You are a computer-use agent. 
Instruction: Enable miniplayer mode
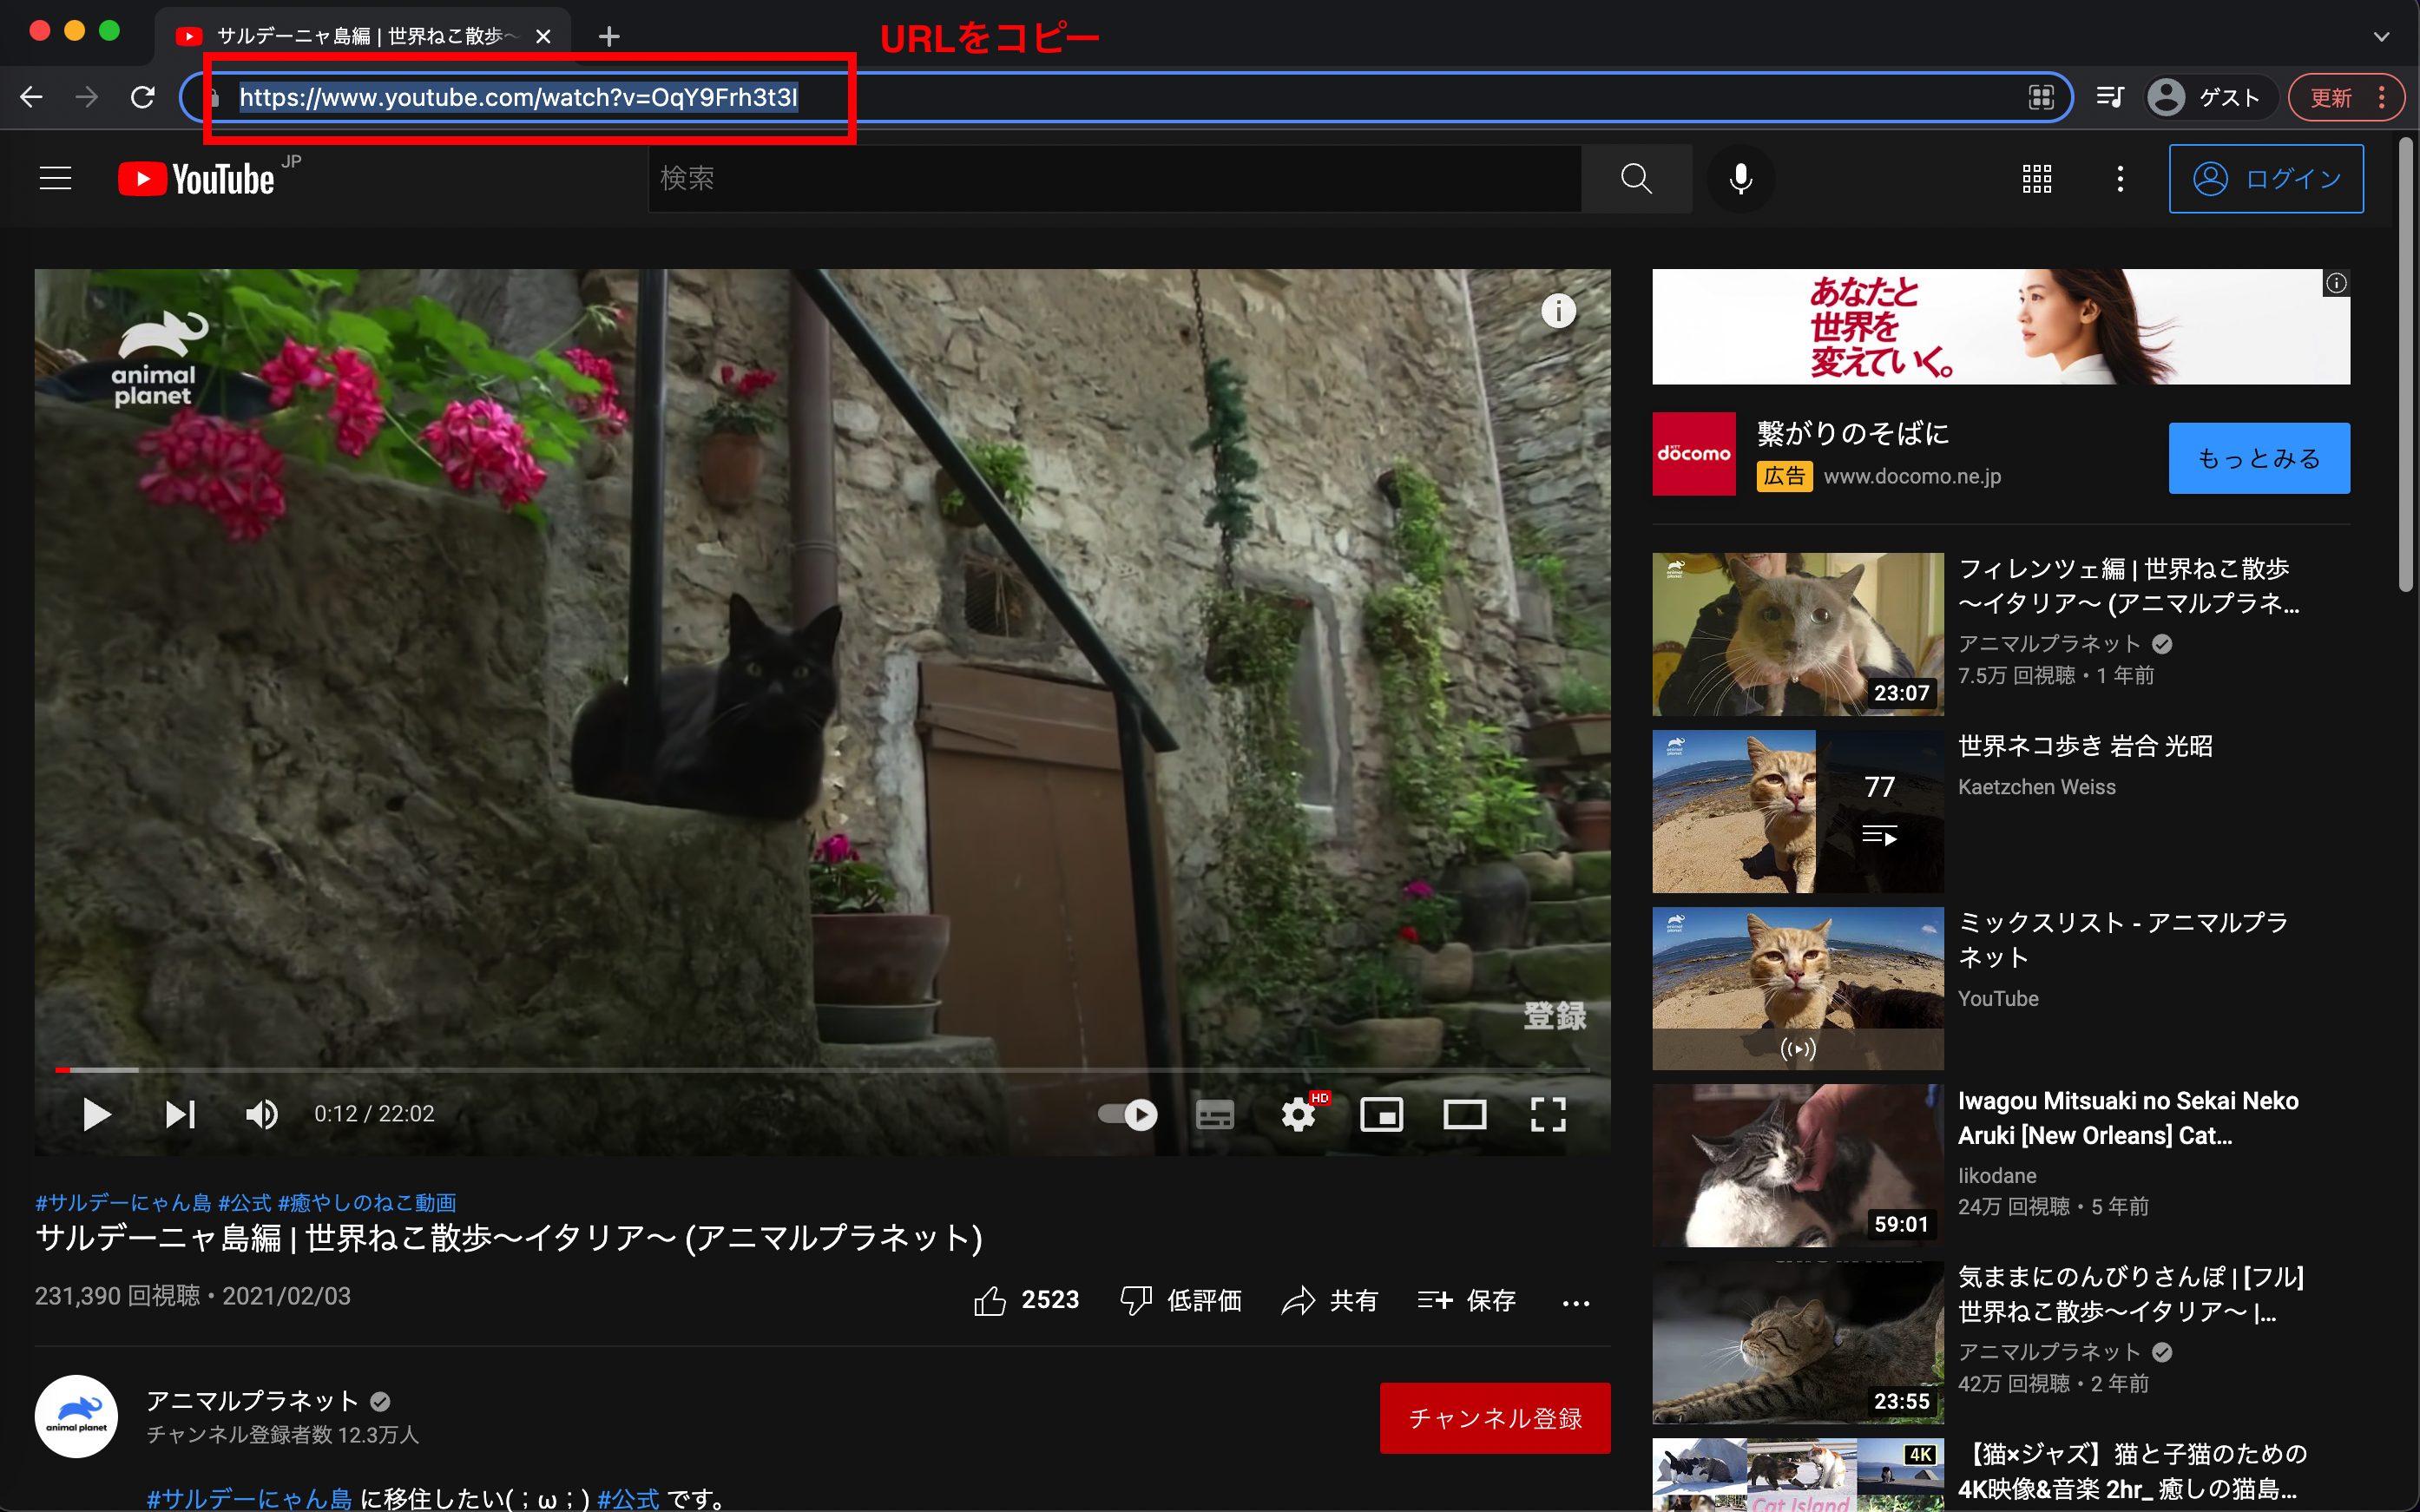(1381, 1114)
